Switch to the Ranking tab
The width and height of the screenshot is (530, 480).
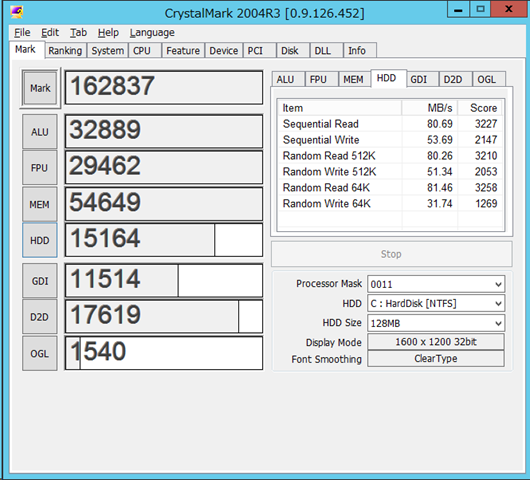(x=65, y=51)
